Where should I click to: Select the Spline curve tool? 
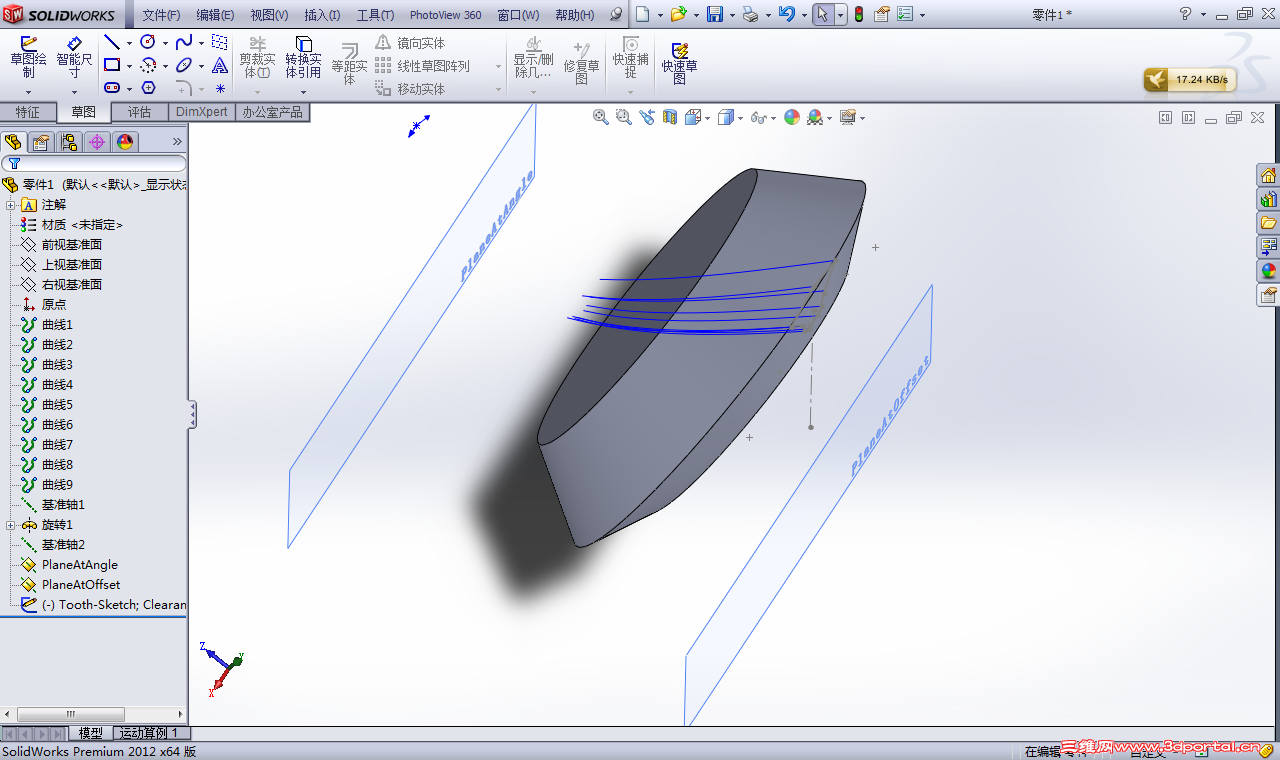(x=184, y=43)
